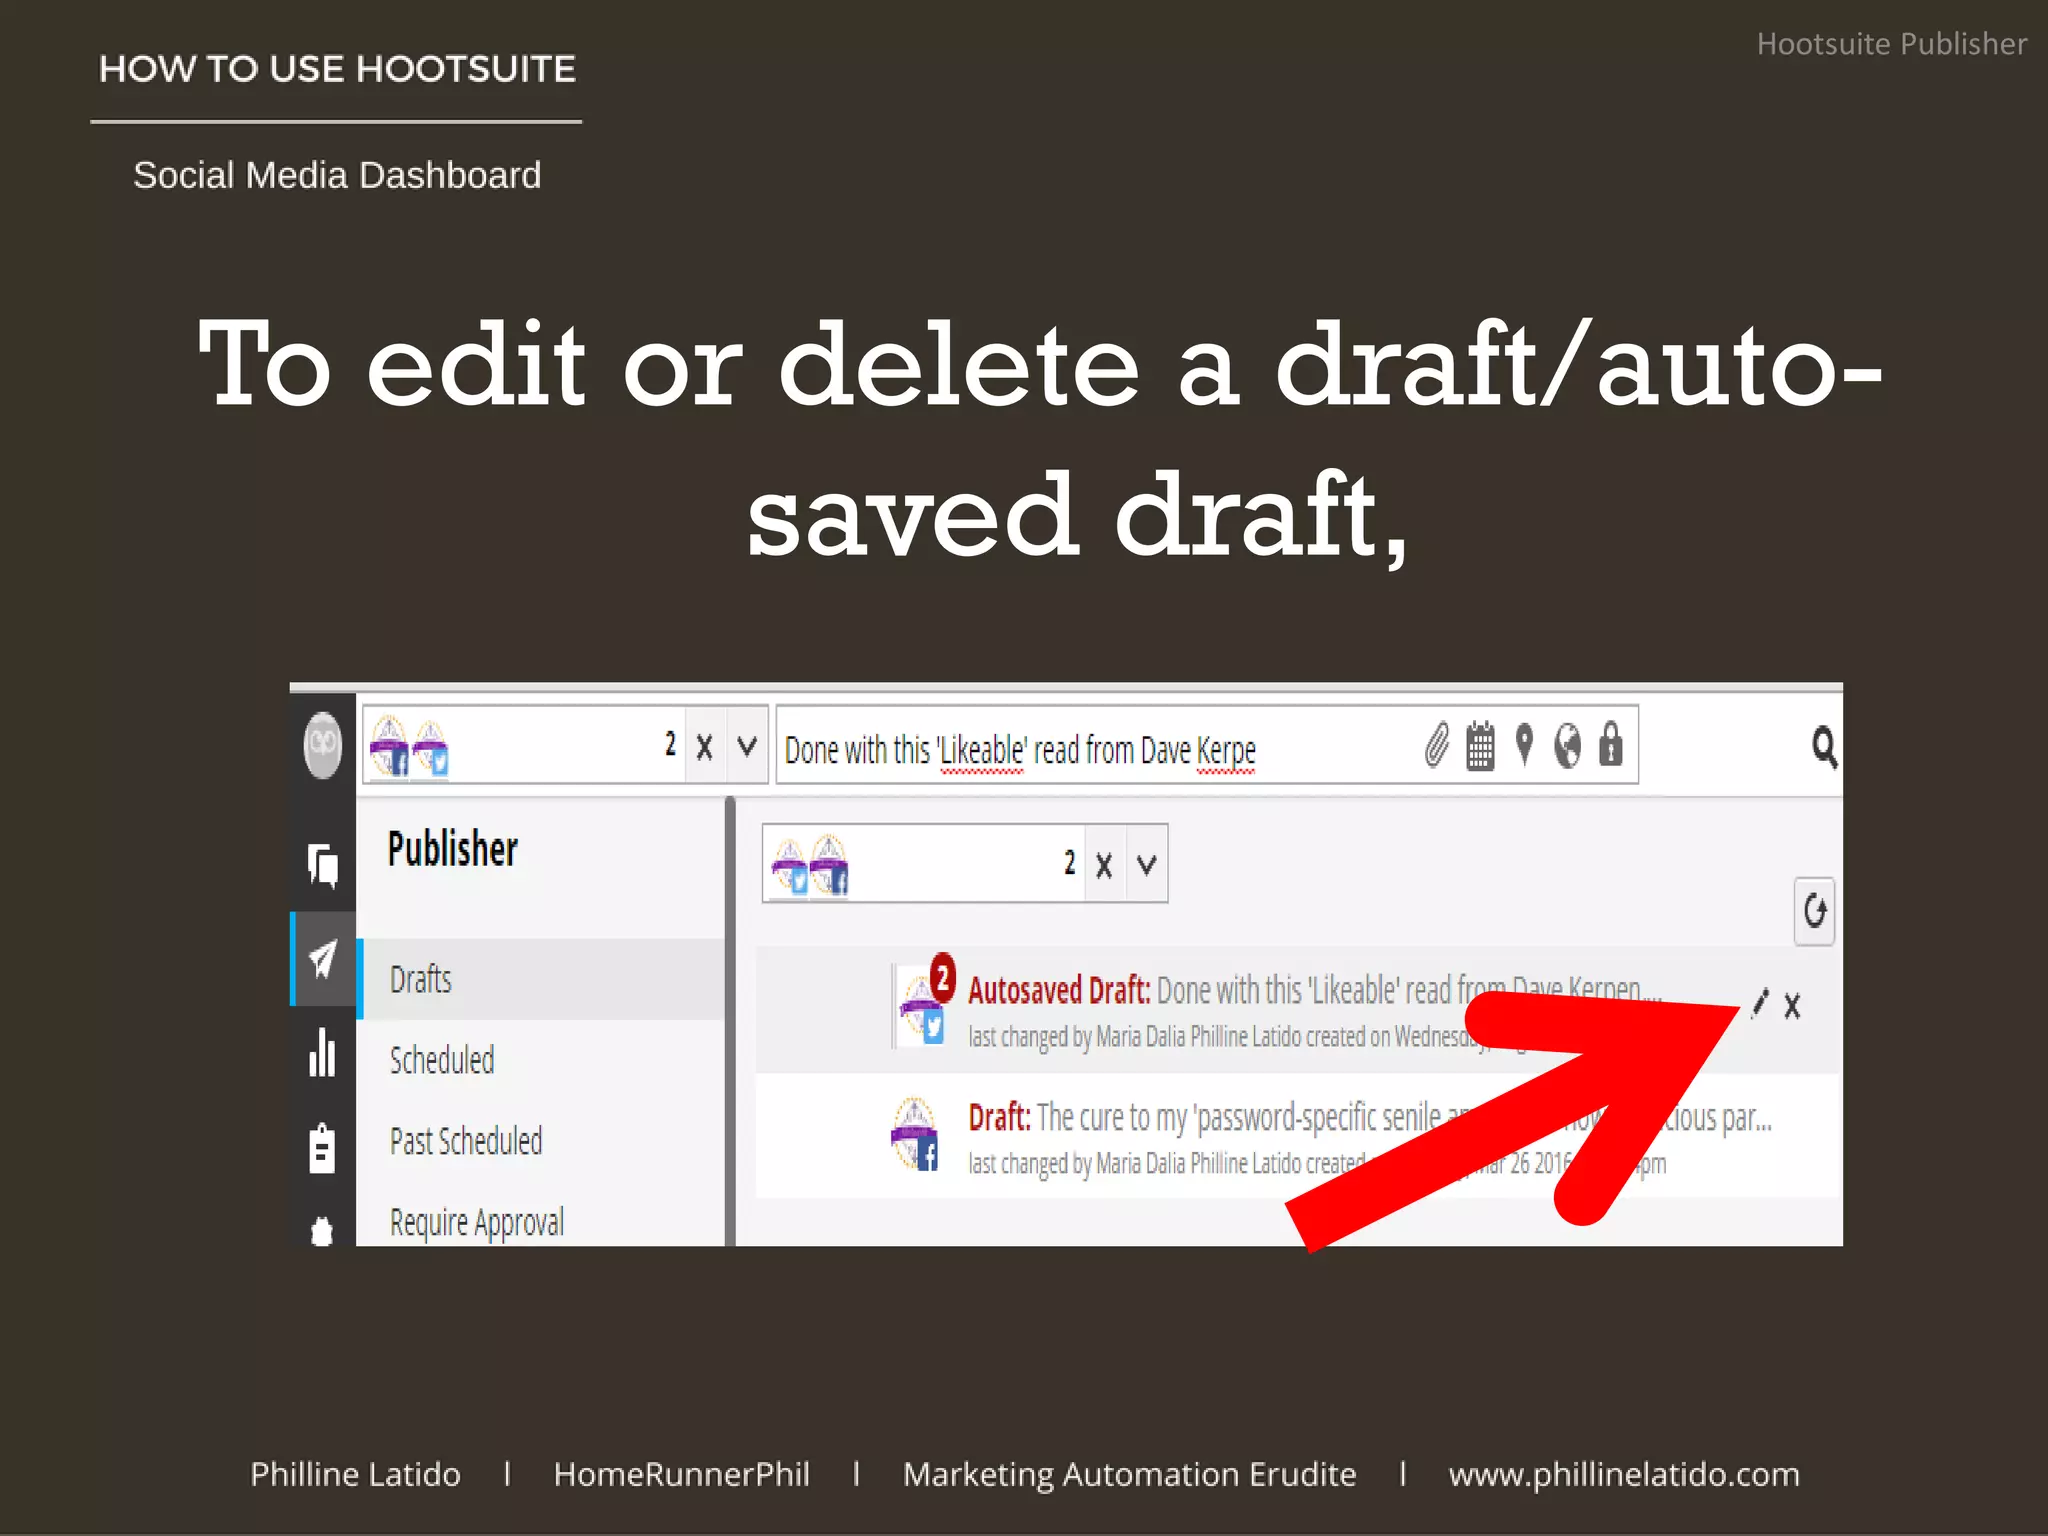
Task: Click the Facebook draft profile thumbnail
Action: pyautogui.click(x=914, y=1134)
